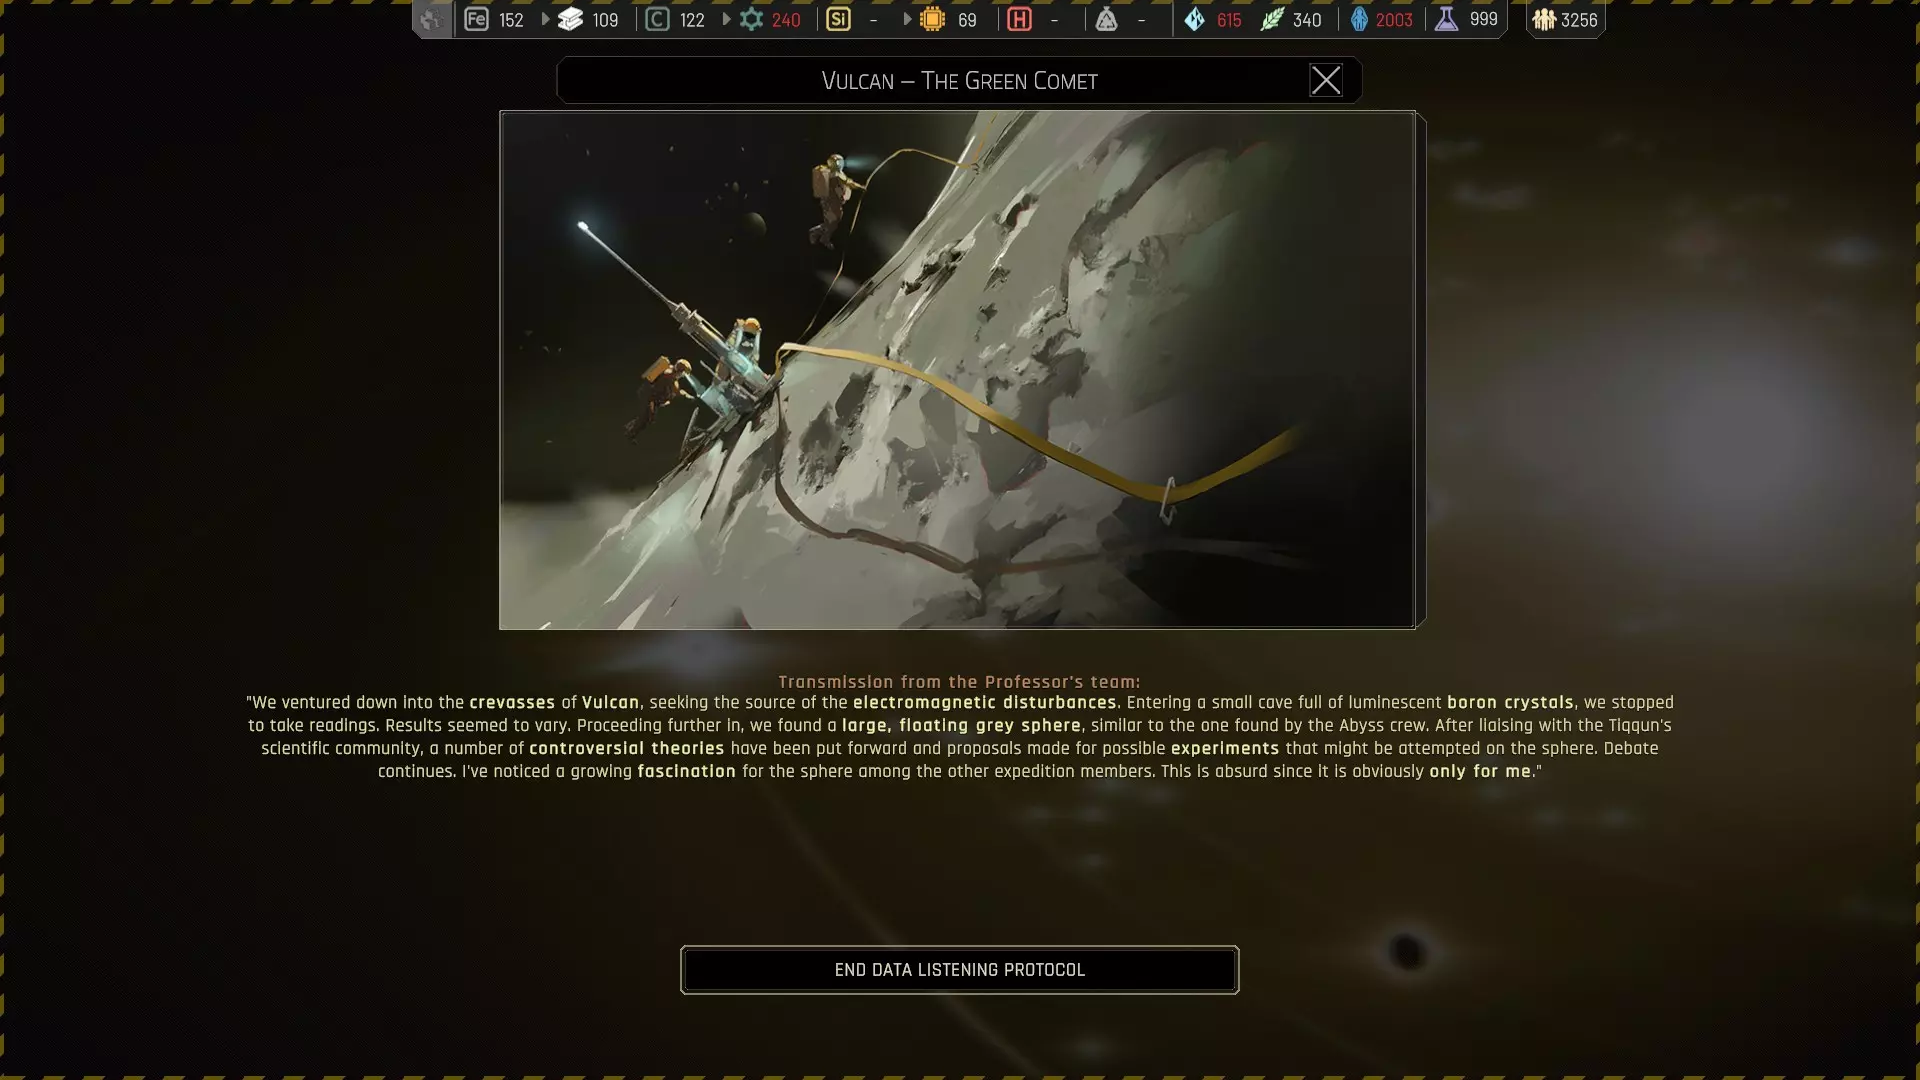The height and width of the screenshot is (1080, 1920).
Task: Click the comet expedition illustration
Action: pyautogui.click(x=957, y=369)
